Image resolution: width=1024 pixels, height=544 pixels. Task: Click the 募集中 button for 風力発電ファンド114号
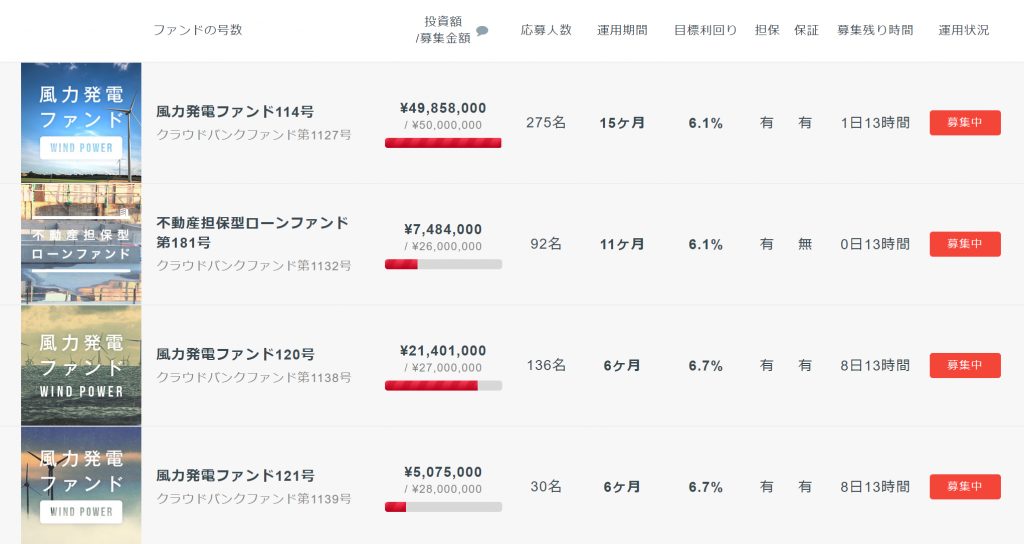[965, 123]
